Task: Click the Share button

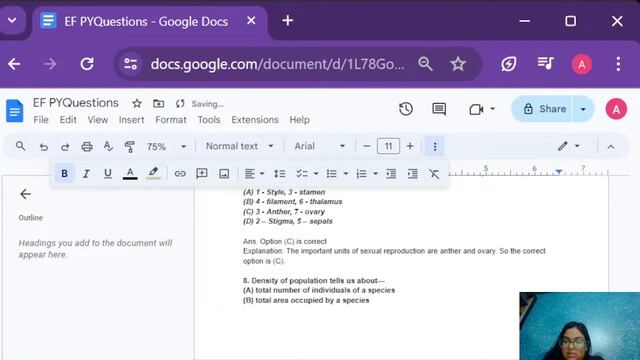Action: point(542,109)
